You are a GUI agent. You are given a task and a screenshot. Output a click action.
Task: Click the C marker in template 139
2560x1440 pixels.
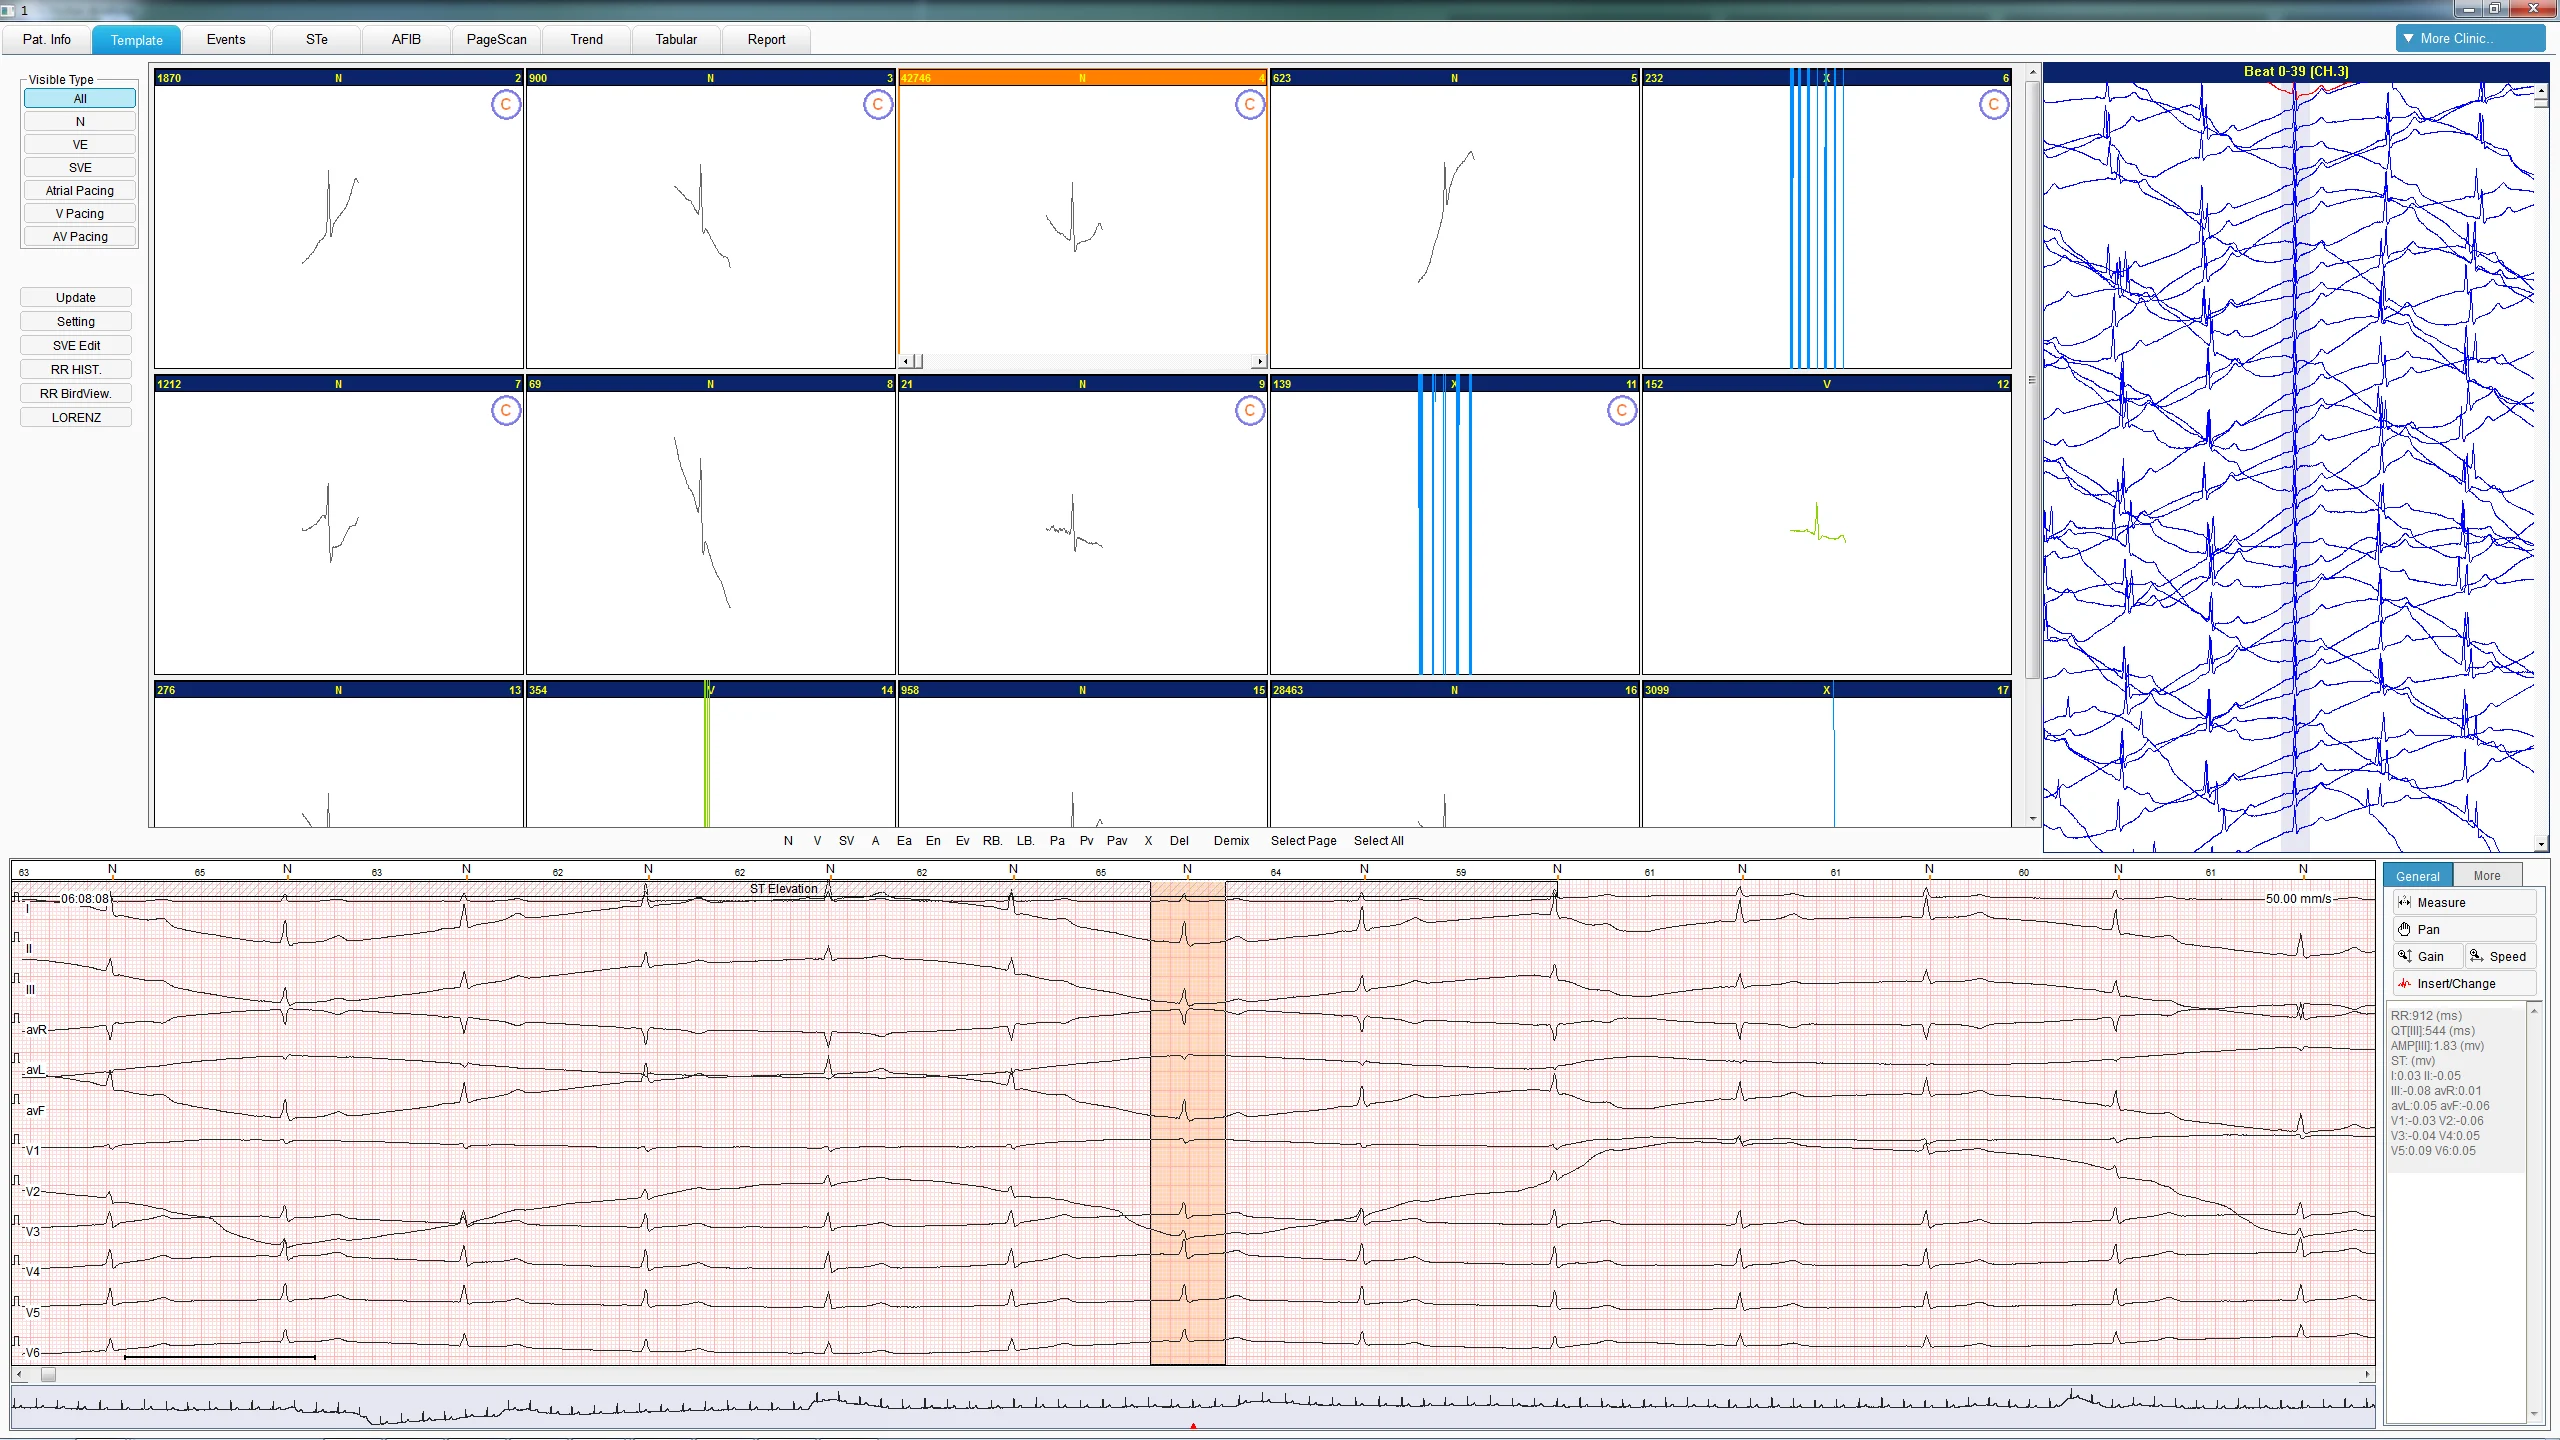(1621, 410)
